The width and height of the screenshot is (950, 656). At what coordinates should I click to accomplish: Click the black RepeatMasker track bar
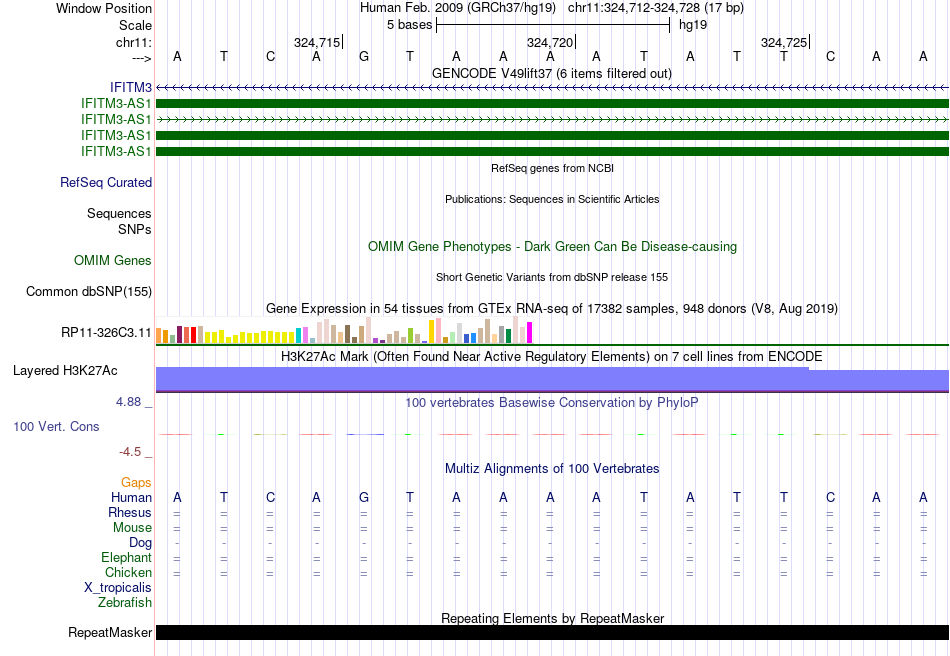pos(553,632)
